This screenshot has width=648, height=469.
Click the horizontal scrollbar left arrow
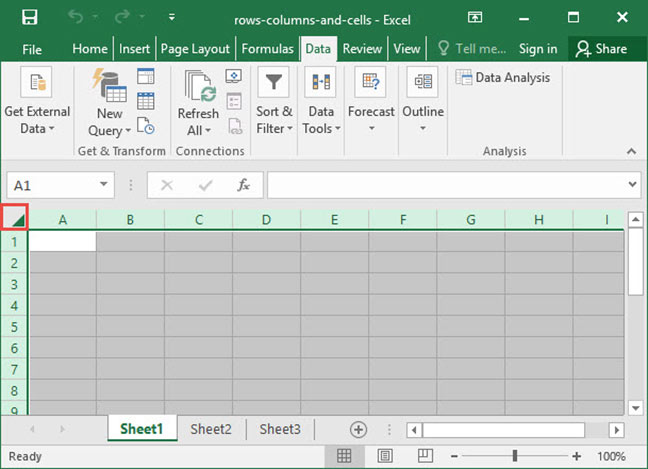[x=414, y=430]
